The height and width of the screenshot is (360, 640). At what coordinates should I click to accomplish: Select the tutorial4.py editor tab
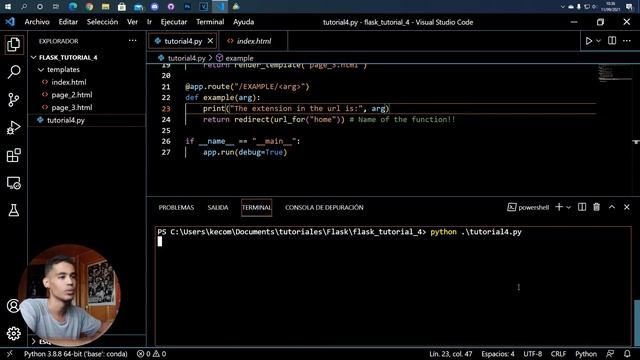[183, 41]
